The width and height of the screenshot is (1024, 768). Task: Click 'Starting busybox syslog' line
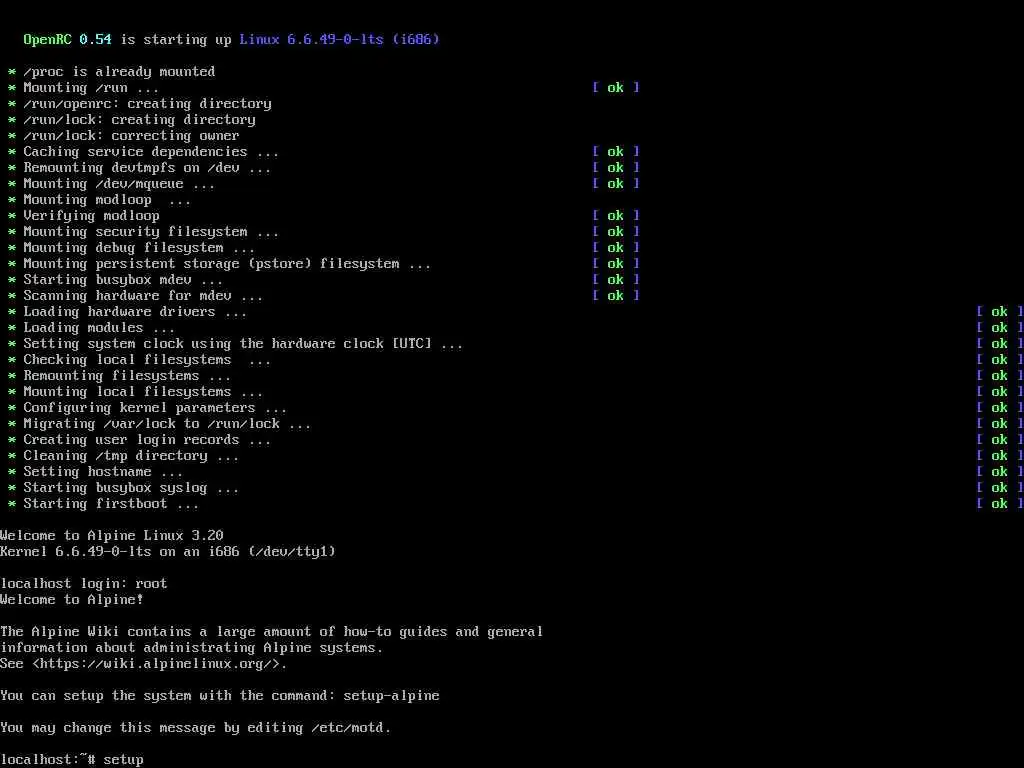click(131, 488)
